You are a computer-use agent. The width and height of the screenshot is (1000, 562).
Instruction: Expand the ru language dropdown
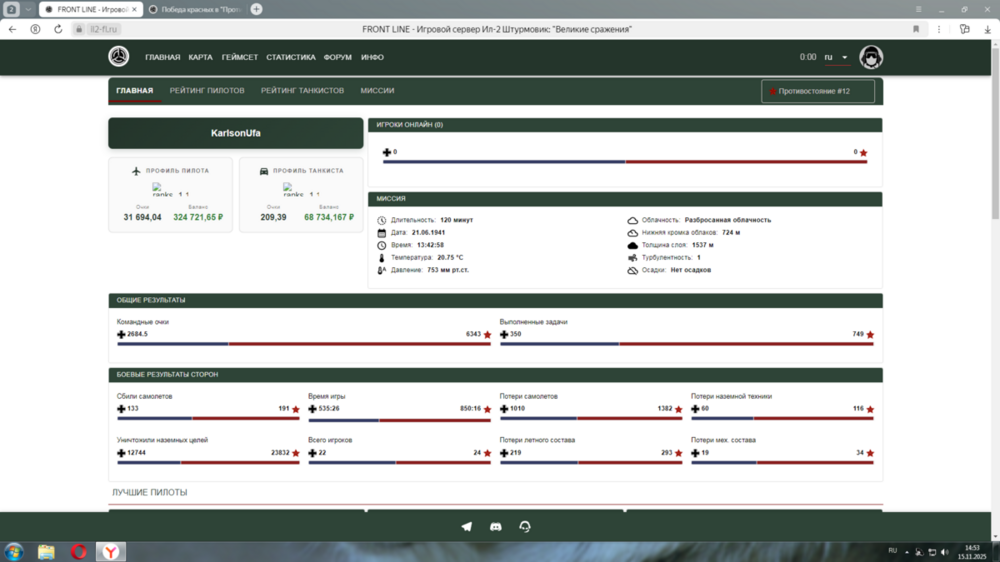point(836,58)
